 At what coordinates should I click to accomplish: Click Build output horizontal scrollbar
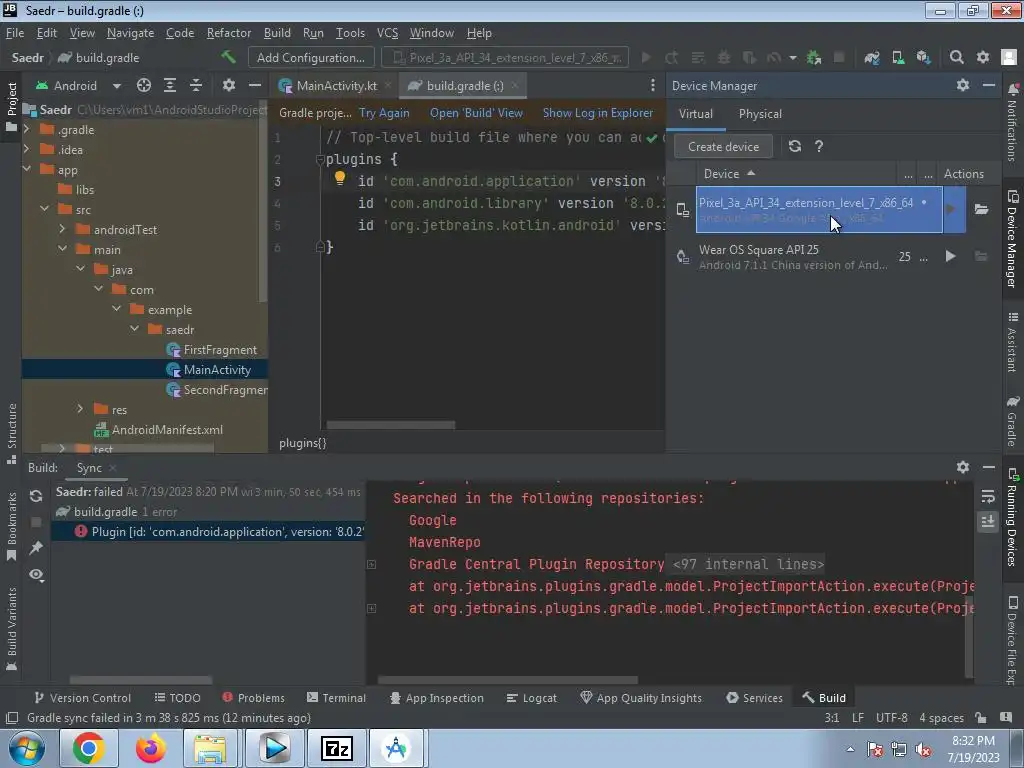click(507, 680)
